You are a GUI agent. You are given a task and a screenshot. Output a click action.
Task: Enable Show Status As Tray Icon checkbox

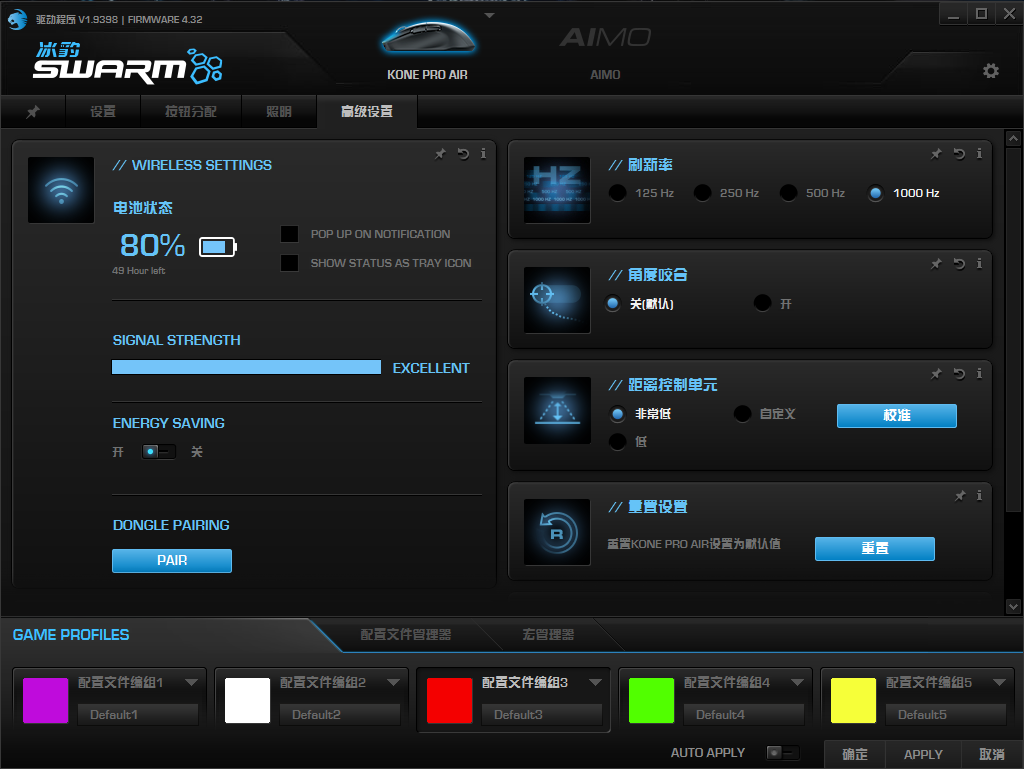point(289,263)
